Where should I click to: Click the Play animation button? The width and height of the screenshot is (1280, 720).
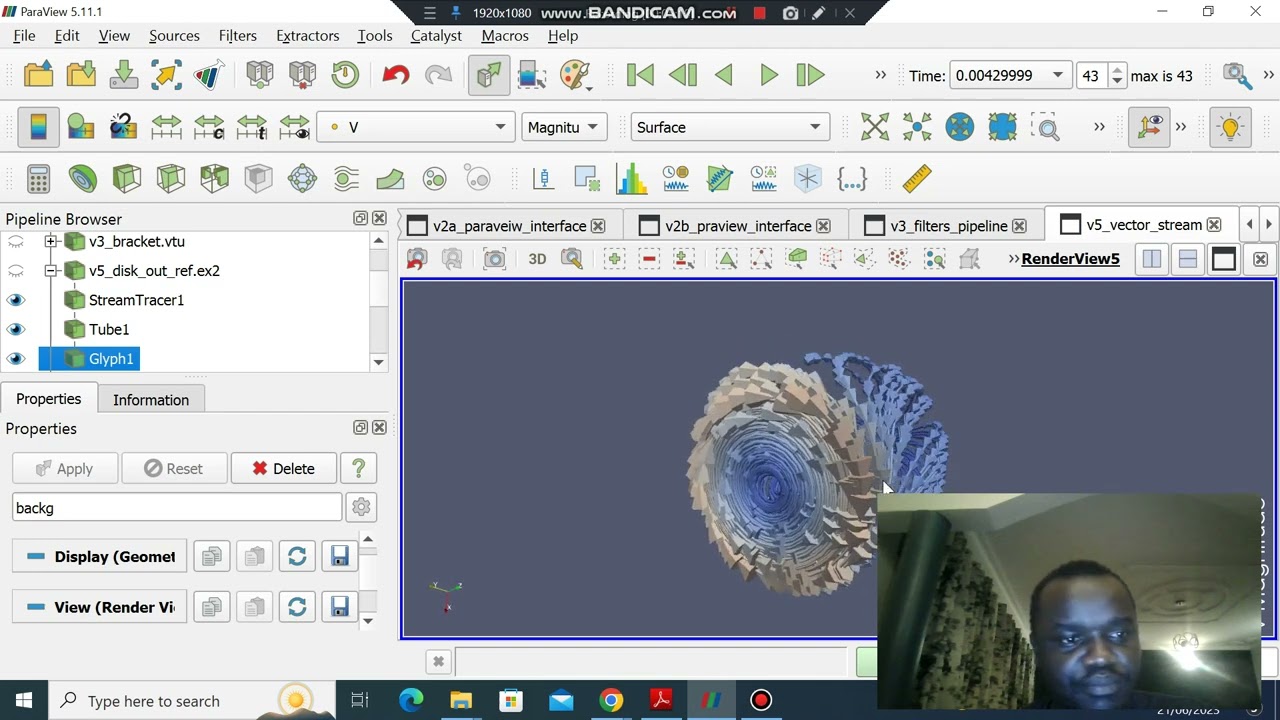(x=768, y=75)
